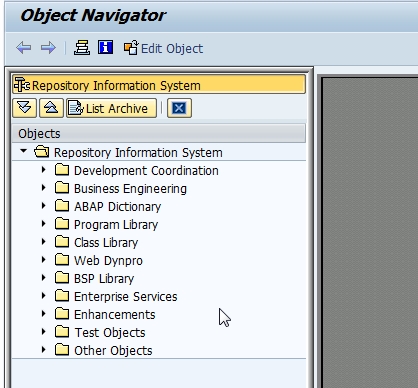Select the Development Coordination label
This screenshot has height=388, width=418.
146,171
